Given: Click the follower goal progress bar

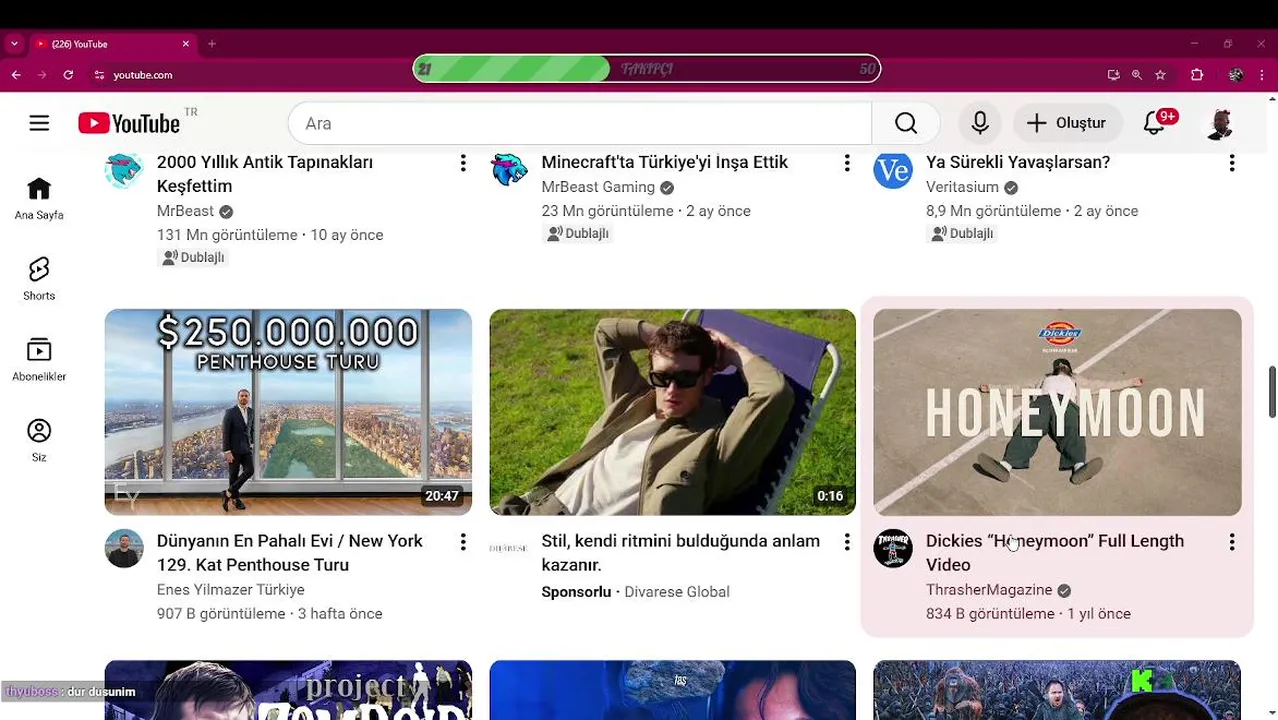Looking at the screenshot, I should [x=647, y=69].
